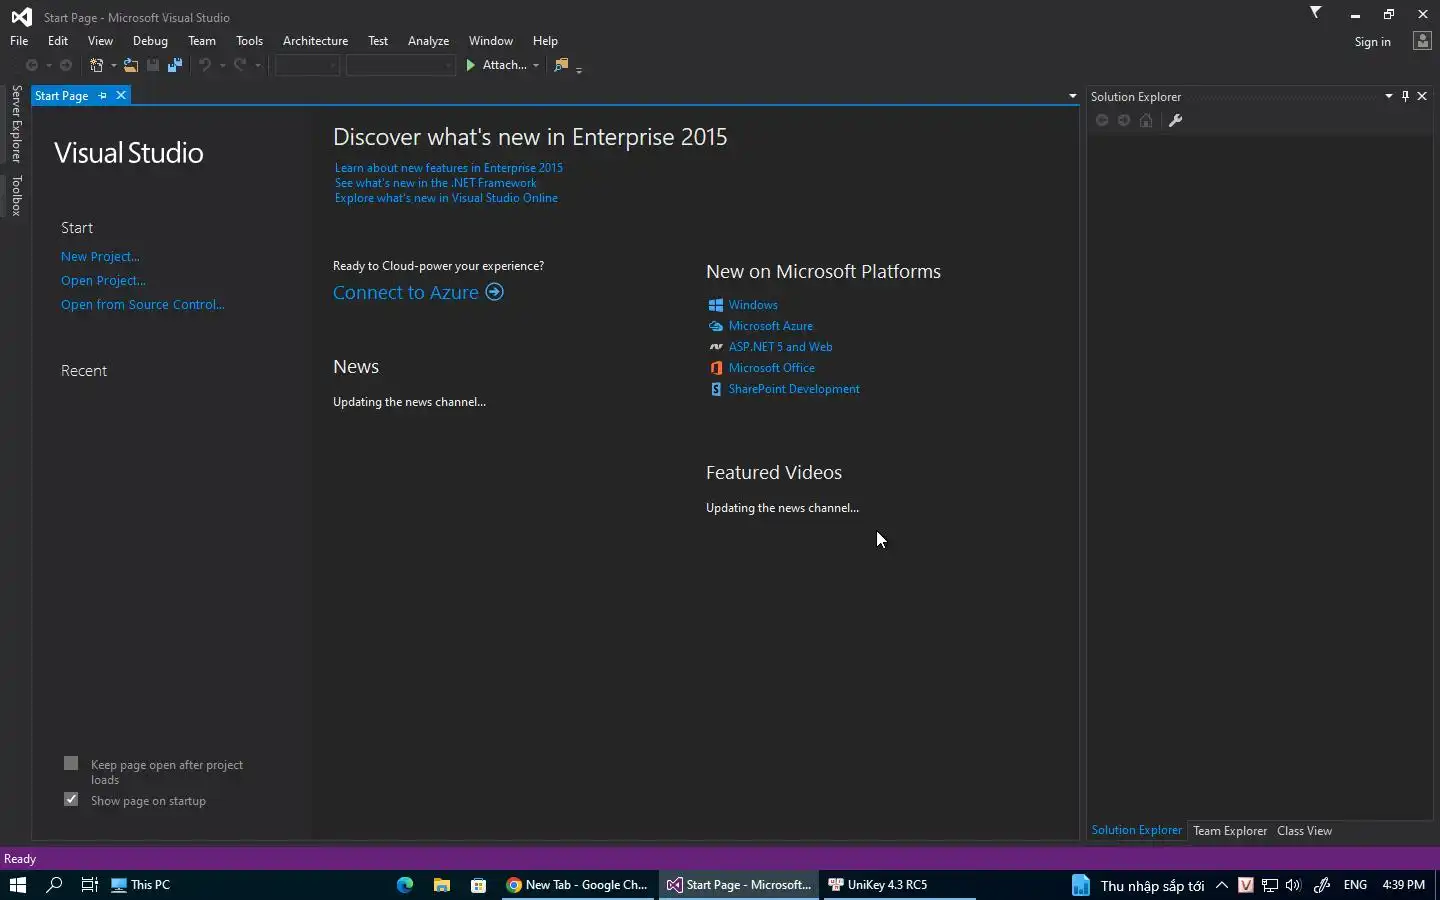
Task: Click the Navigate Backward arrow icon
Action: (x=32, y=65)
